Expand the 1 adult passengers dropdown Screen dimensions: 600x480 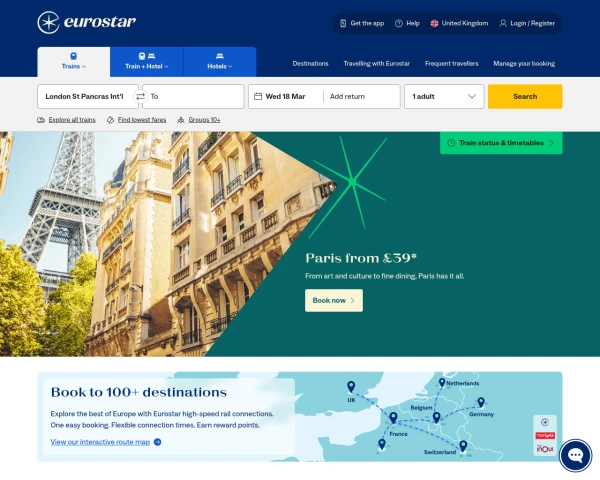444,96
